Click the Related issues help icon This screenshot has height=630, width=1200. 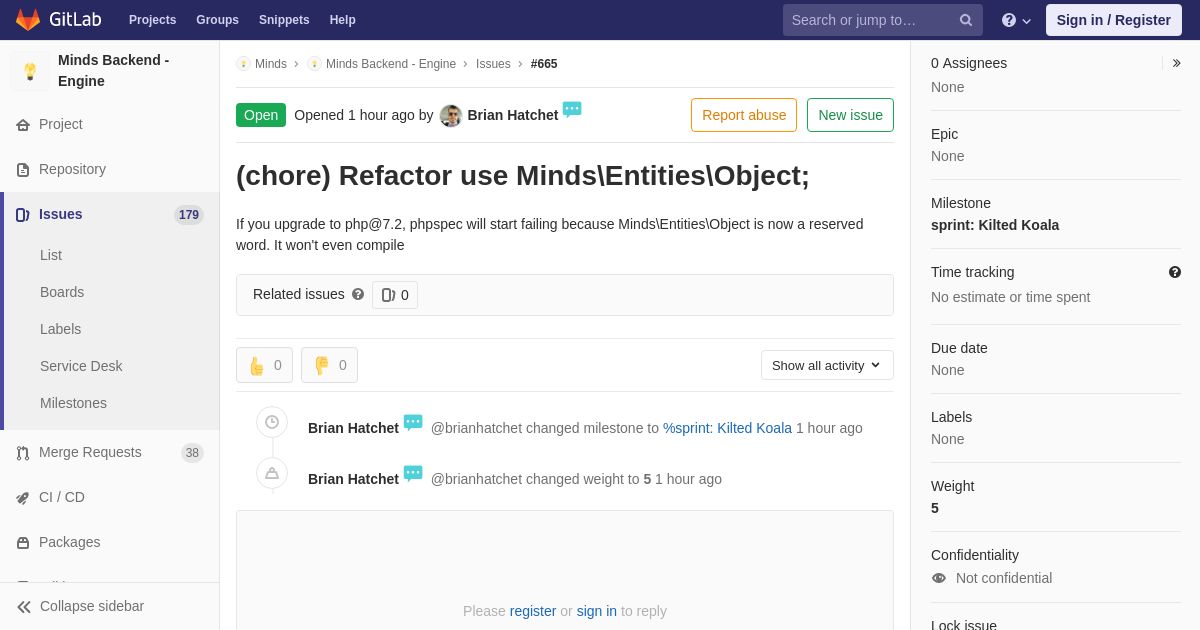point(358,295)
